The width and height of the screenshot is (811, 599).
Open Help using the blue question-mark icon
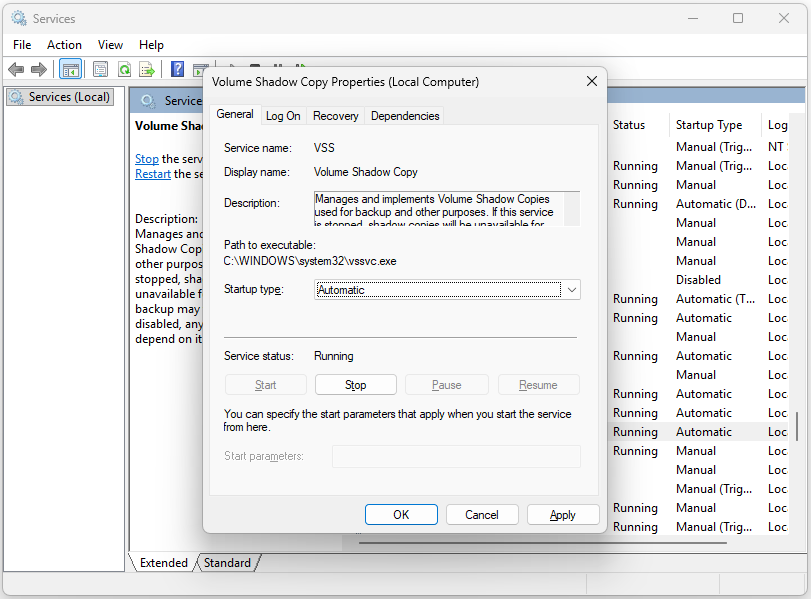point(177,69)
